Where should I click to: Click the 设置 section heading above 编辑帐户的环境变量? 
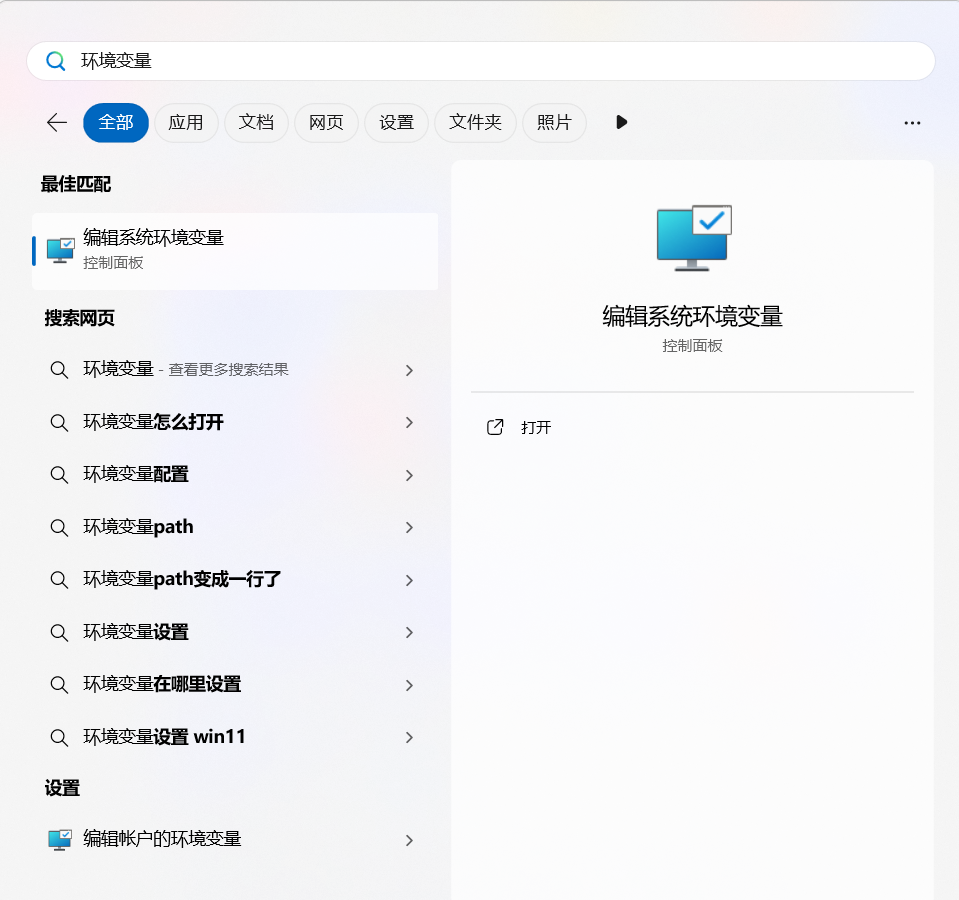62,788
